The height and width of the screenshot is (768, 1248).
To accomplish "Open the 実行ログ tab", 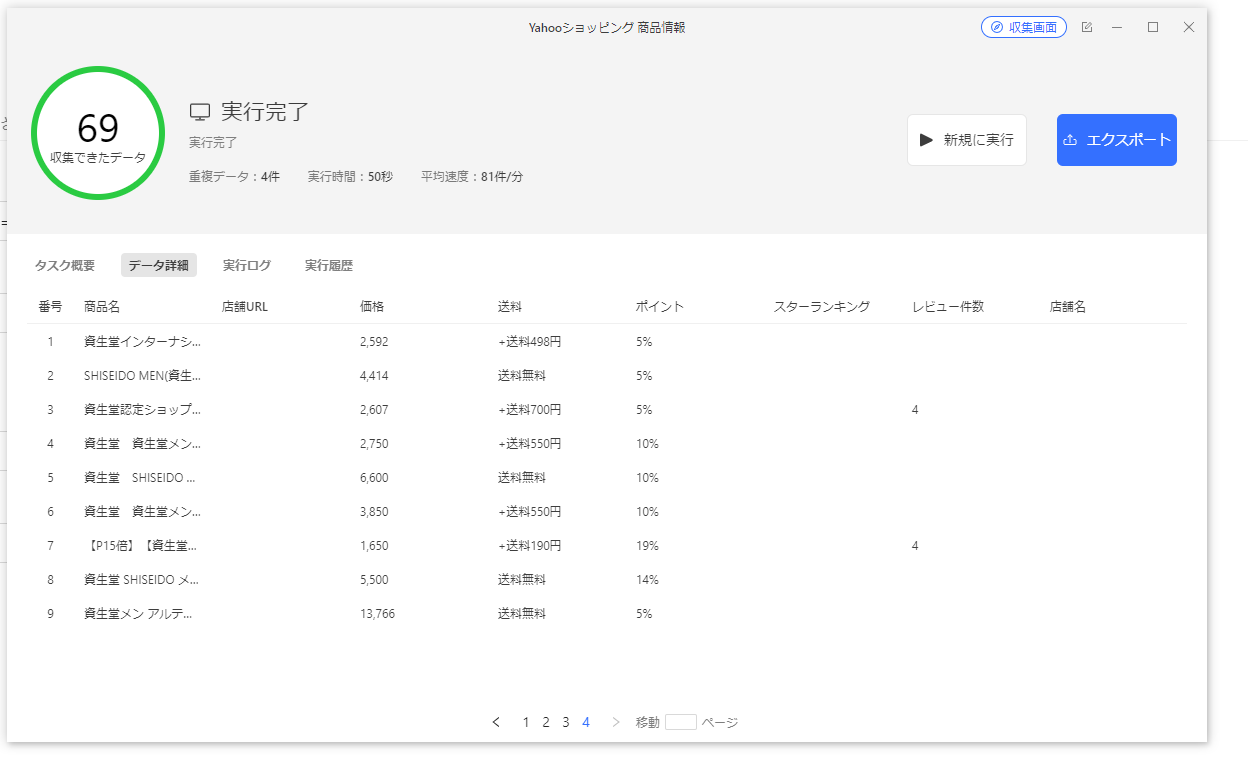I will (246, 265).
